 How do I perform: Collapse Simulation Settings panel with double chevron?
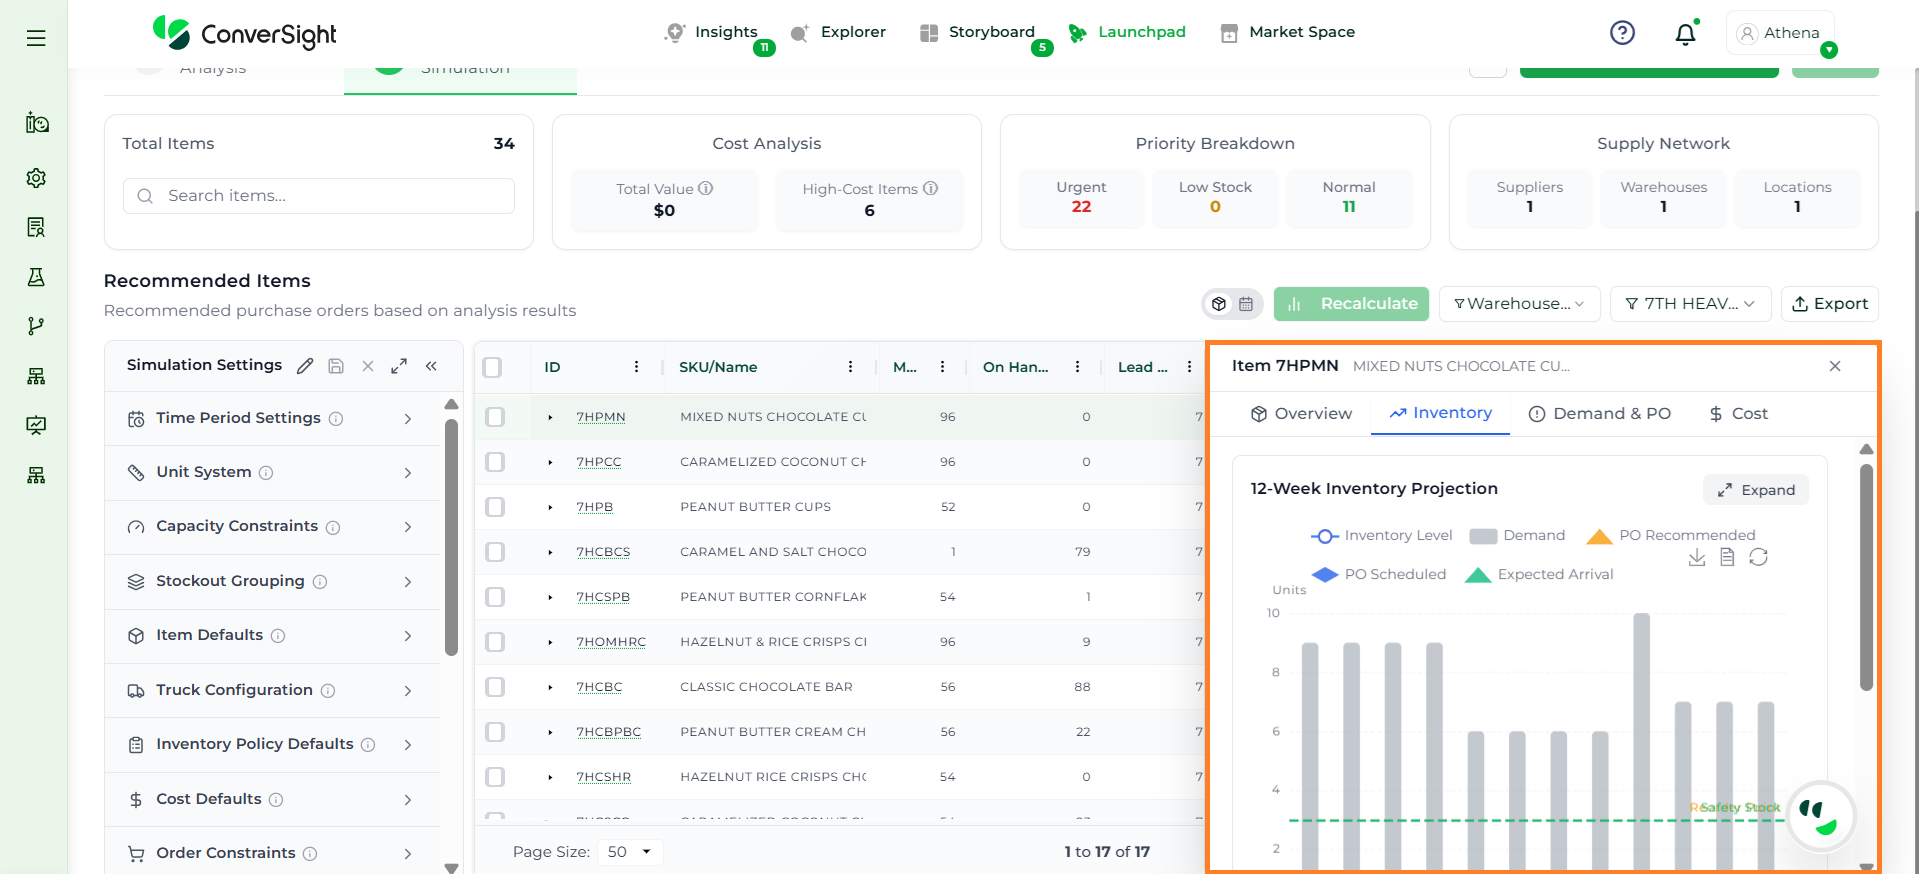pos(431,366)
